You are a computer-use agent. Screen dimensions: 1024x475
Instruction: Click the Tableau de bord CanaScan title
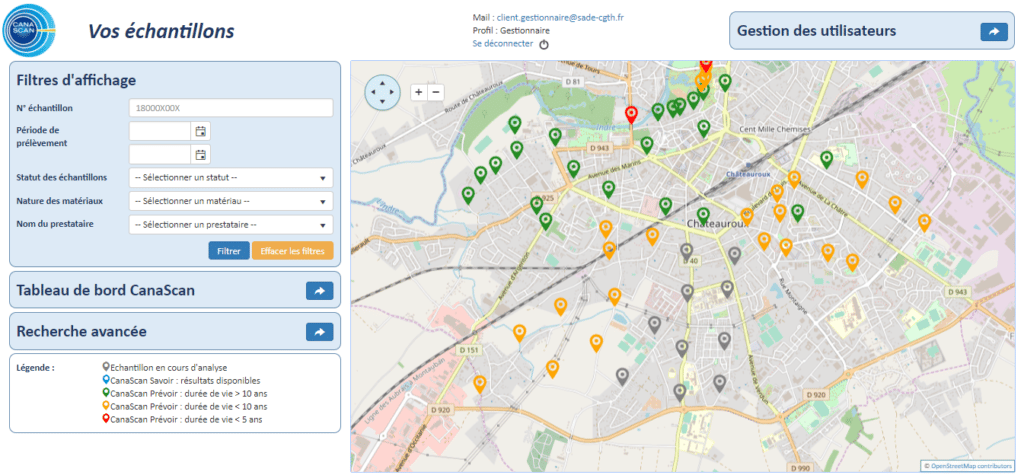coord(106,291)
